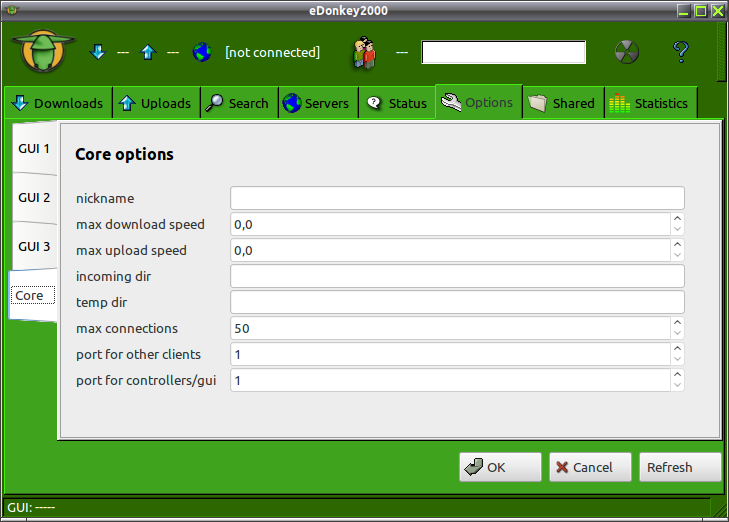Screen dimensions: 729x522
Task: Click the port for controllers/gui field
Action: 450,381
